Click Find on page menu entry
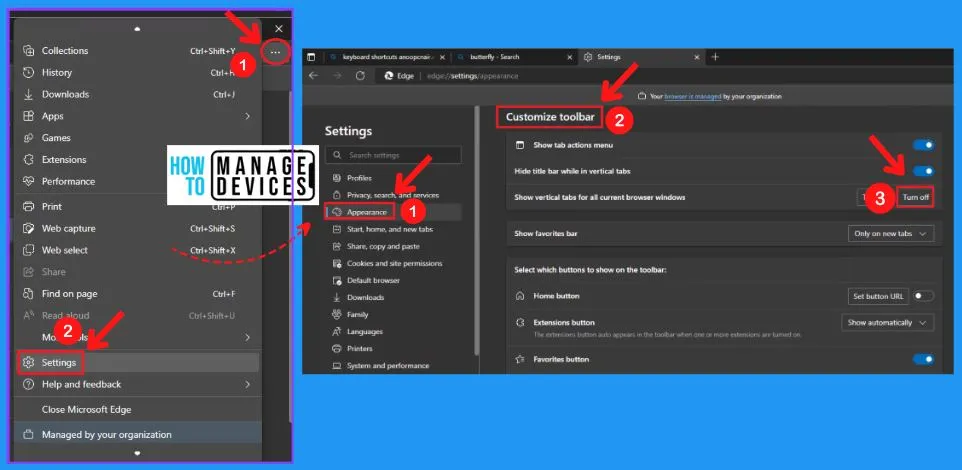The width and height of the screenshot is (962, 470). tap(136, 294)
